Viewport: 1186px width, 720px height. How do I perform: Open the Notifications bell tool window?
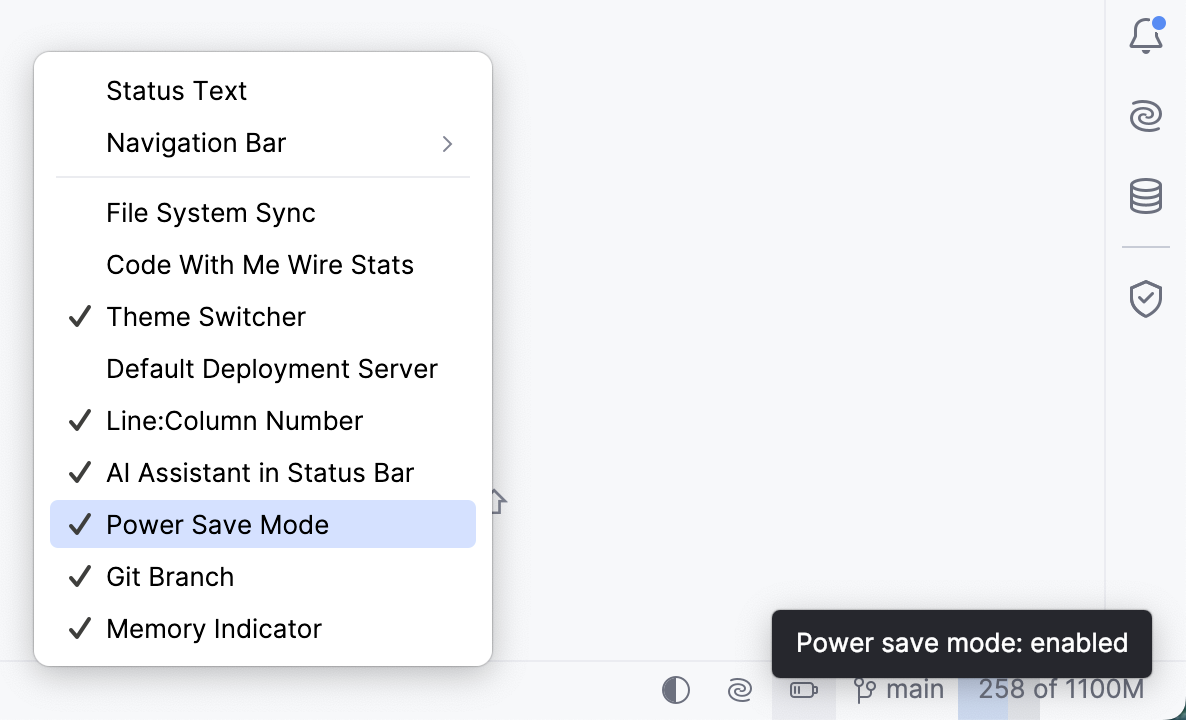[1145, 34]
